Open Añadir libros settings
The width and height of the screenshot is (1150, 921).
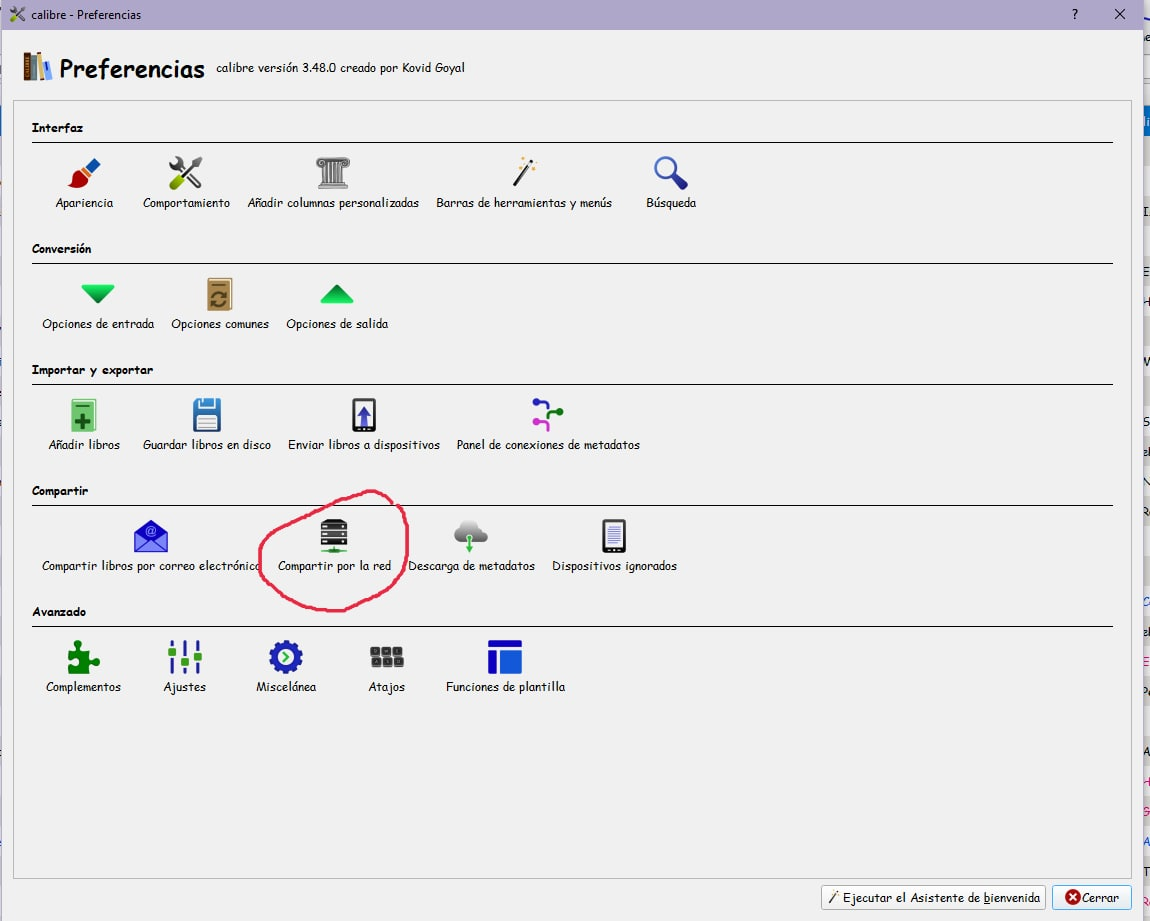84,425
